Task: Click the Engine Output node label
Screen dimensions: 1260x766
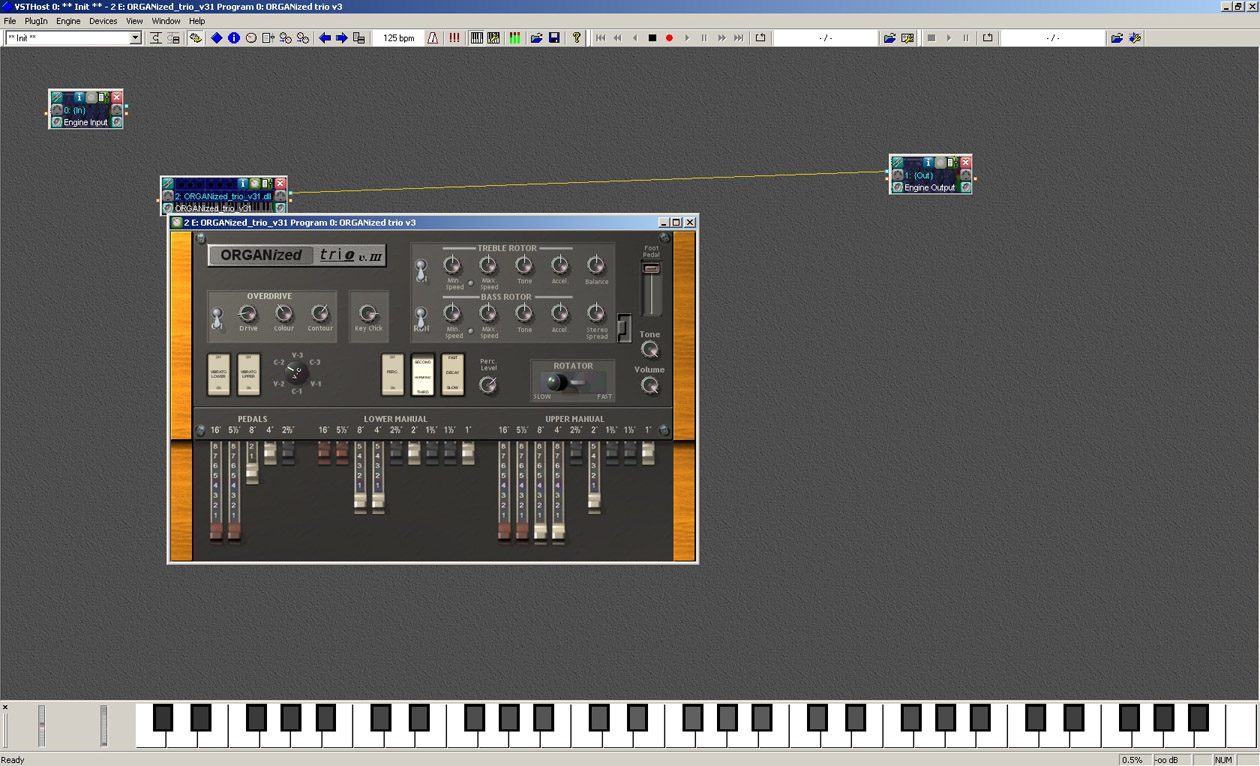Action: point(930,188)
